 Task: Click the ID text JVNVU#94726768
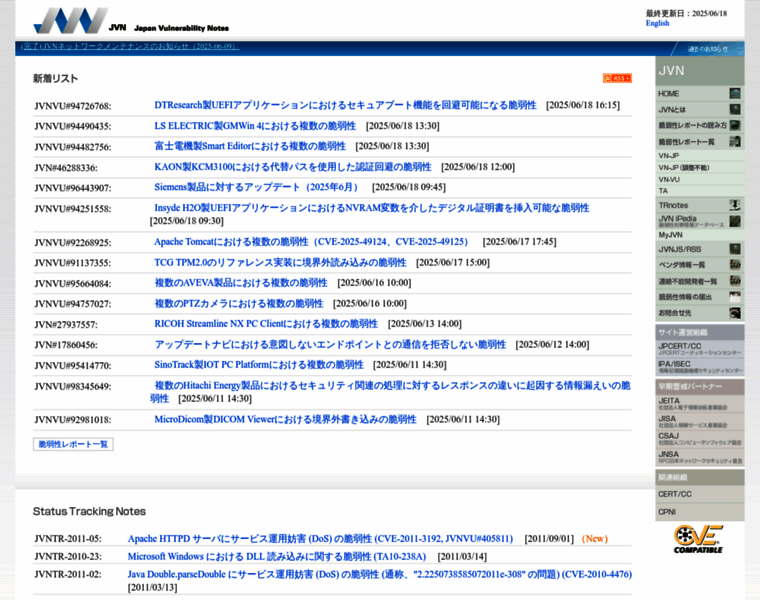click(73, 106)
